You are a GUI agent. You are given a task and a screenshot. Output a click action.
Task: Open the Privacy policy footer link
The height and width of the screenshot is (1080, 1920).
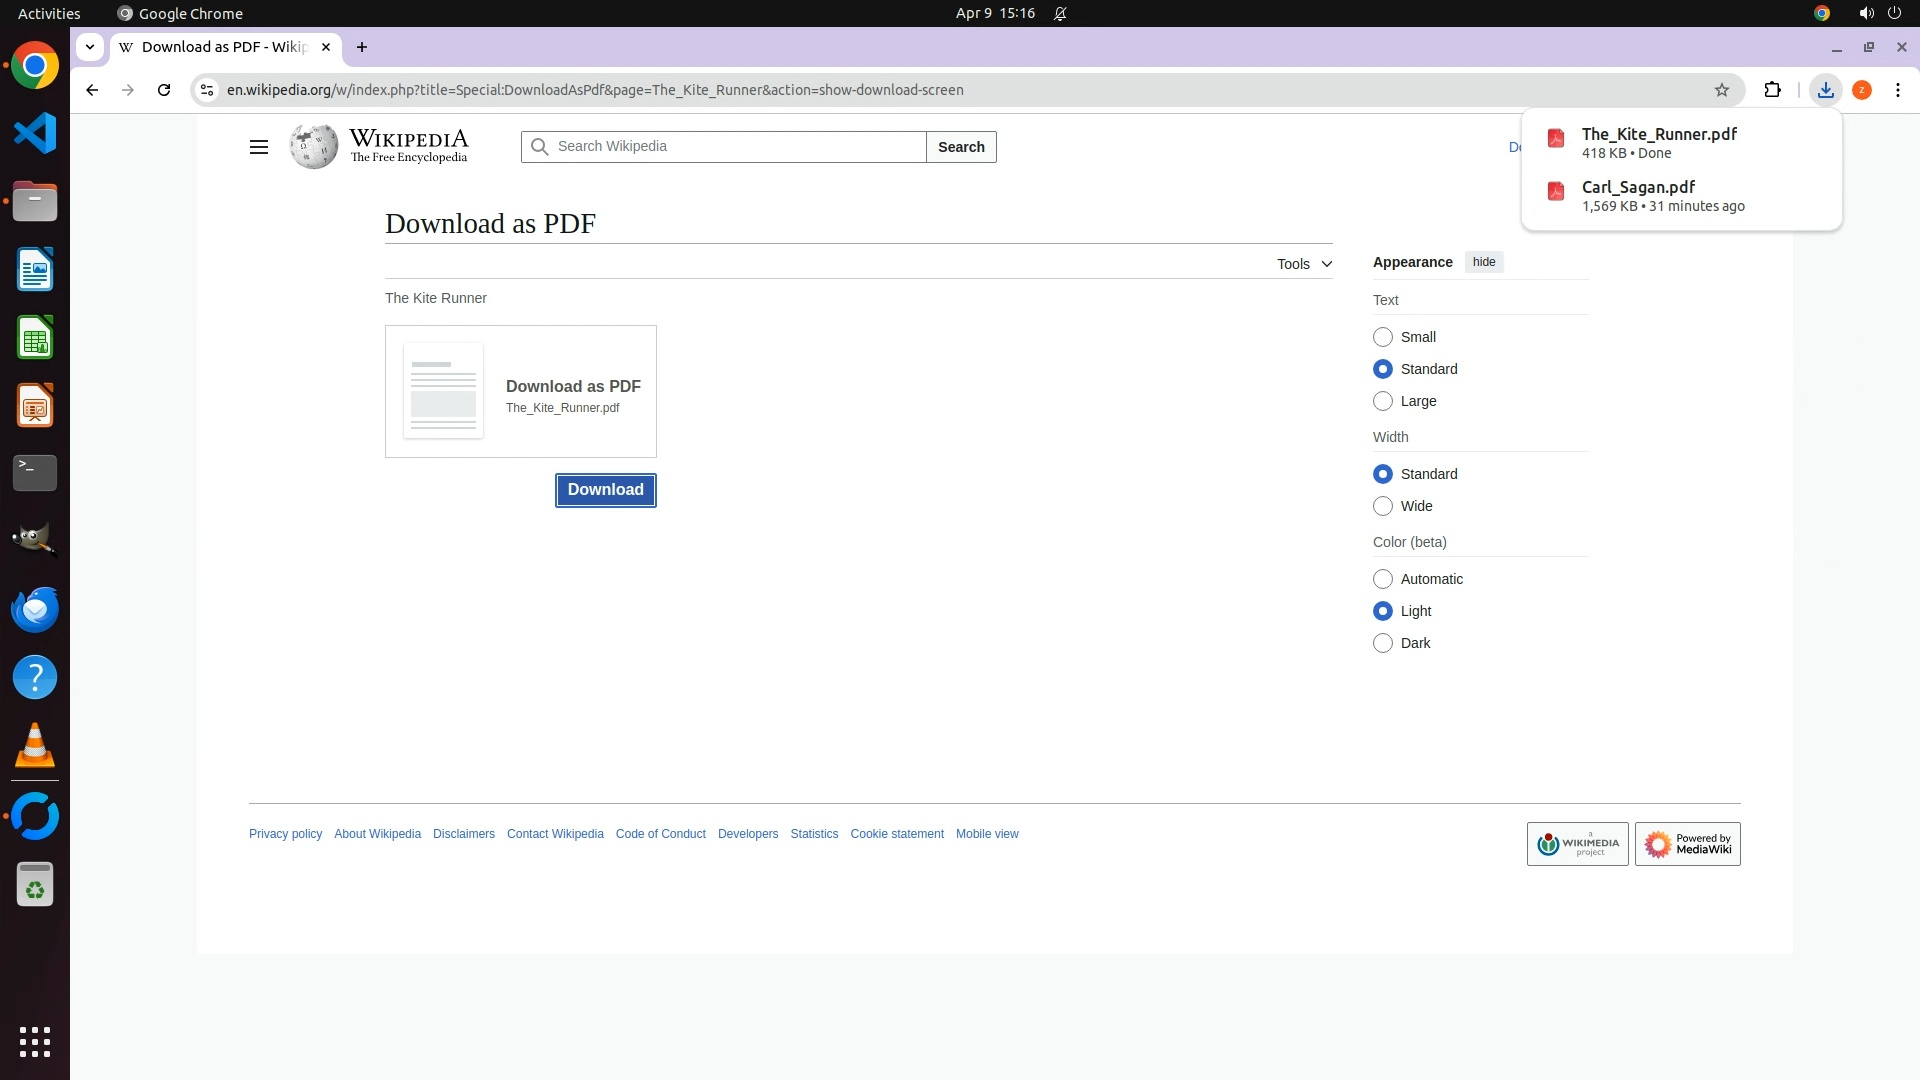pyautogui.click(x=285, y=834)
